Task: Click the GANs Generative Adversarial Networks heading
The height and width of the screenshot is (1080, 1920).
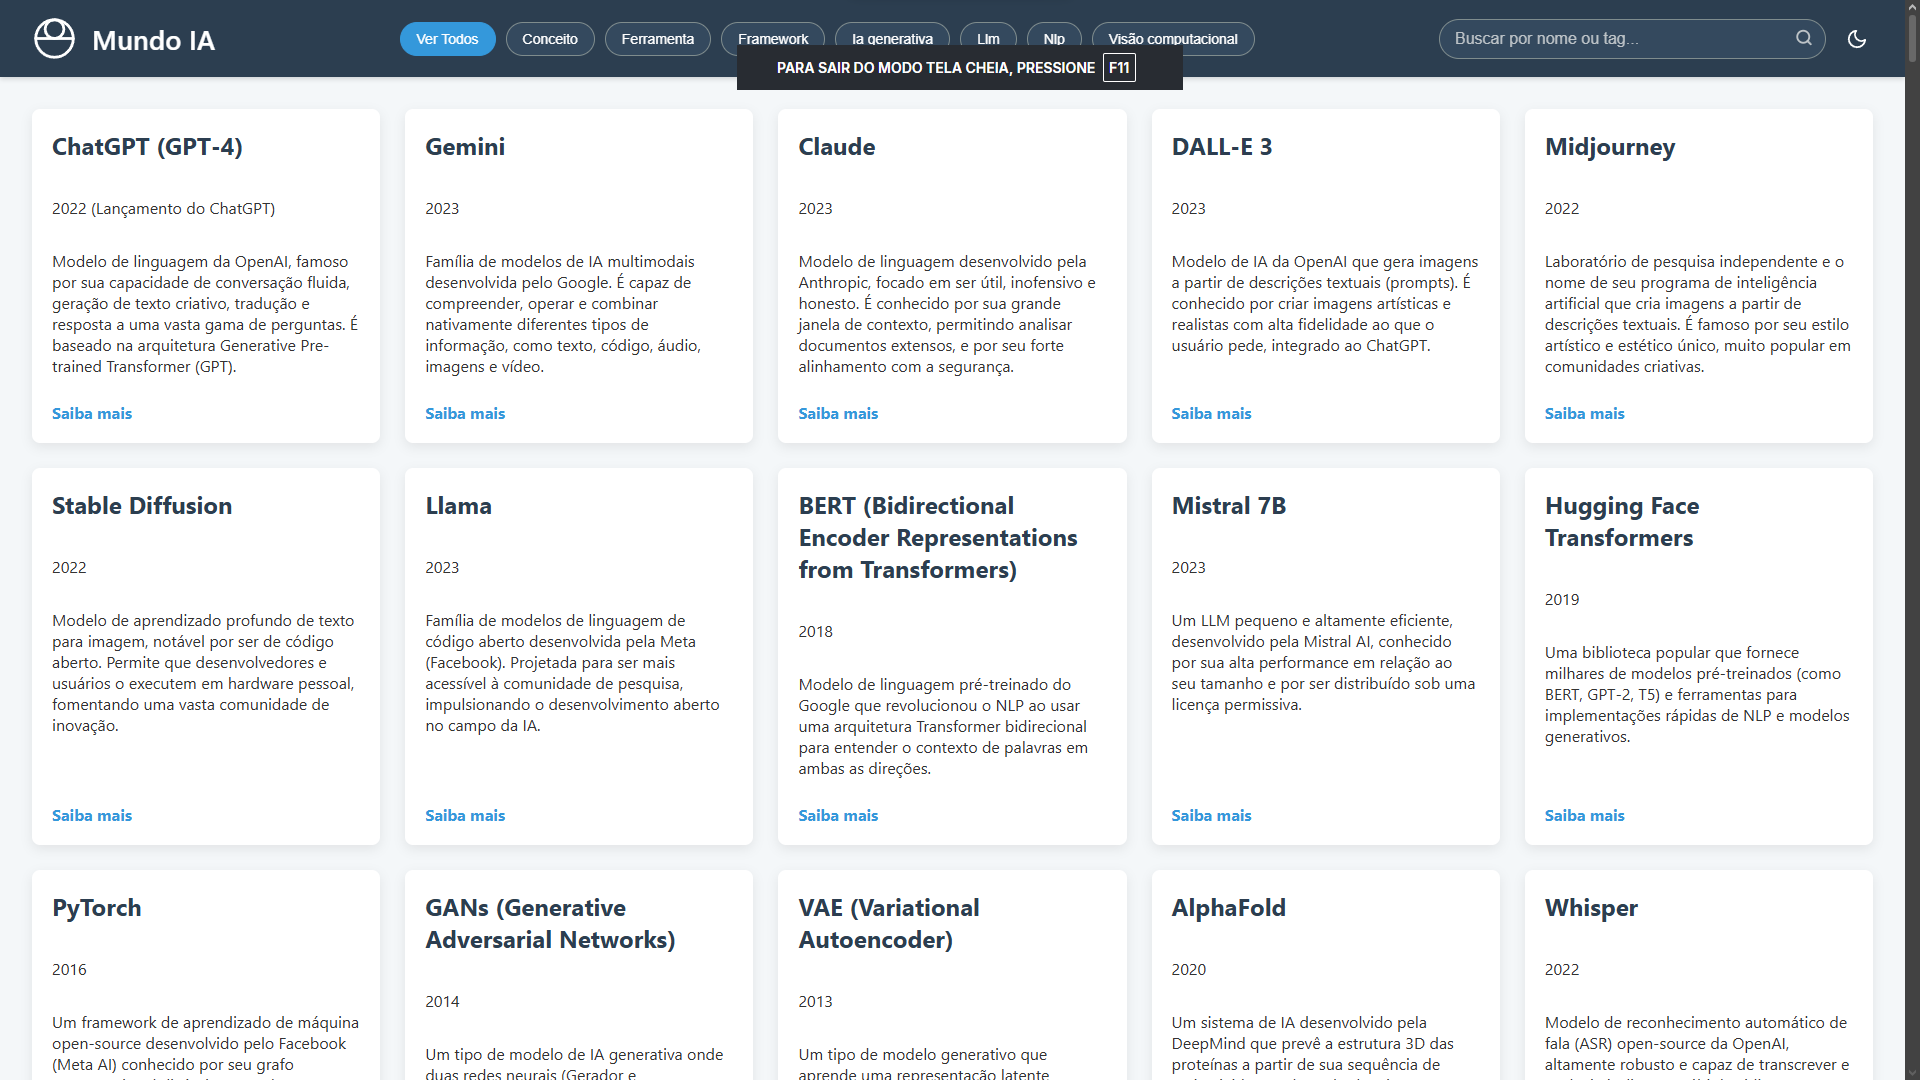Action: [x=550, y=924]
